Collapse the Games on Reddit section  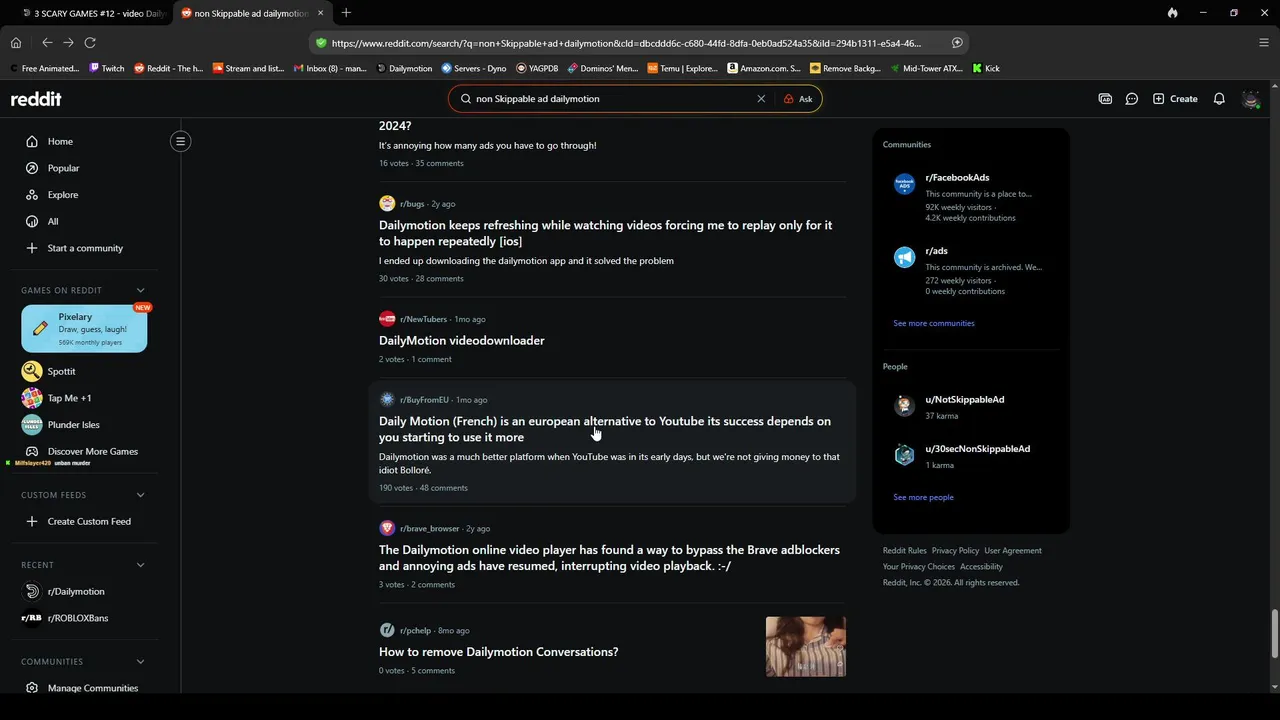[x=140, y=291]
